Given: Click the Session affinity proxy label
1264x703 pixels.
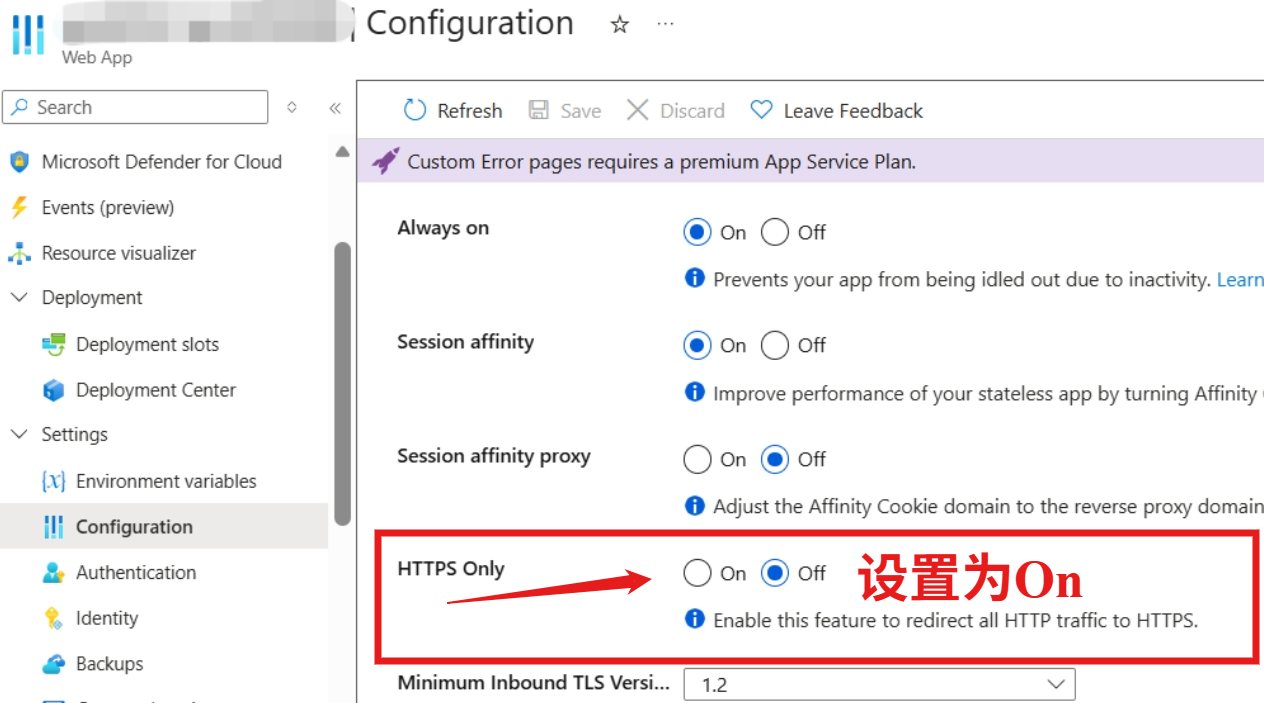Looking at the screenshot, I should pos(494,456).
